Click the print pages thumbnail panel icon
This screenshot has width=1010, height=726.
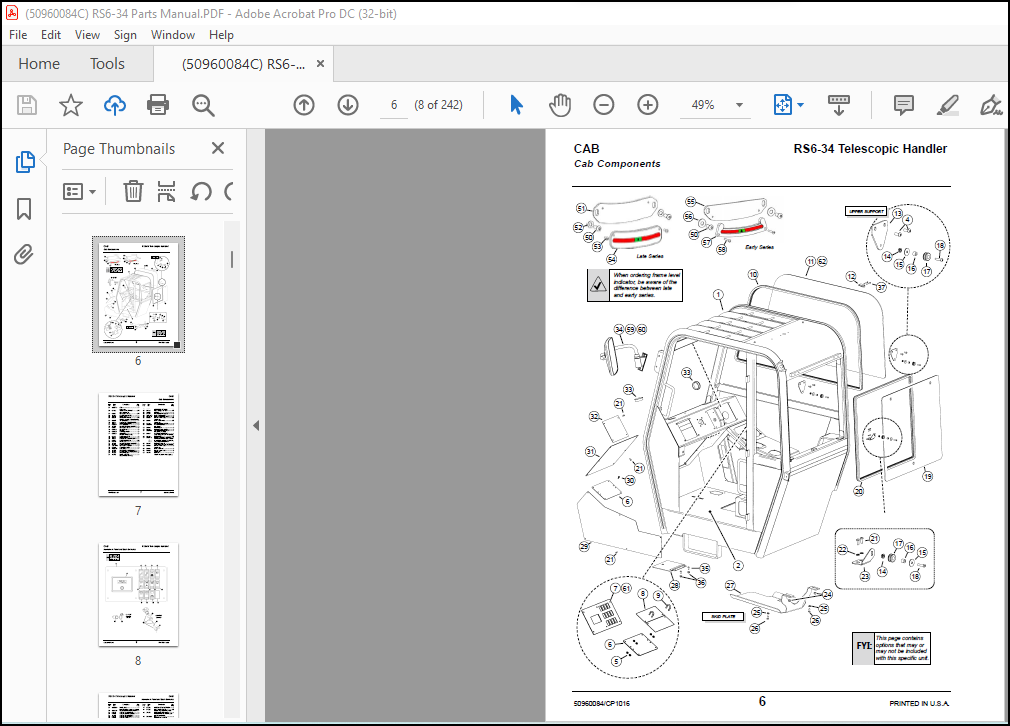pos(166,191)
